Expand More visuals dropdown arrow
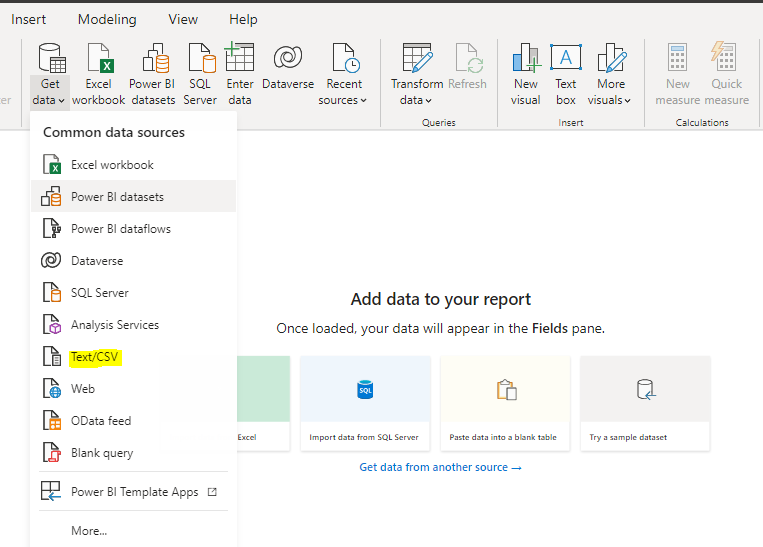This screenshot has width=763, height=547. point(628,101)
